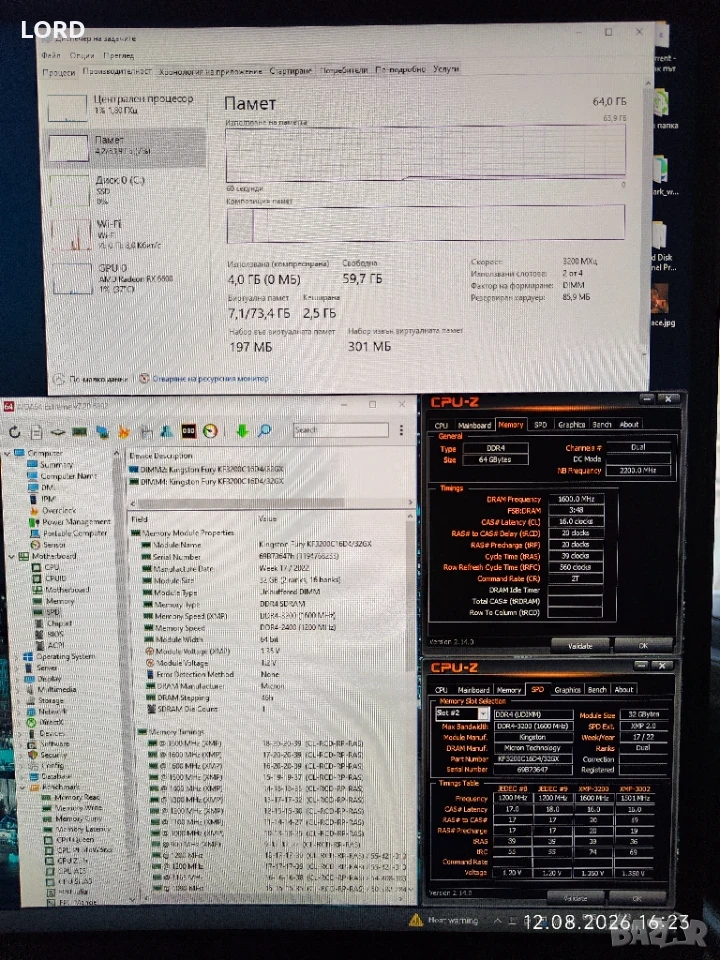720x960 pixels.
Task: Select Sensor in AIDA64 tree
Action: pyautogui.click(x=54, y=544)
